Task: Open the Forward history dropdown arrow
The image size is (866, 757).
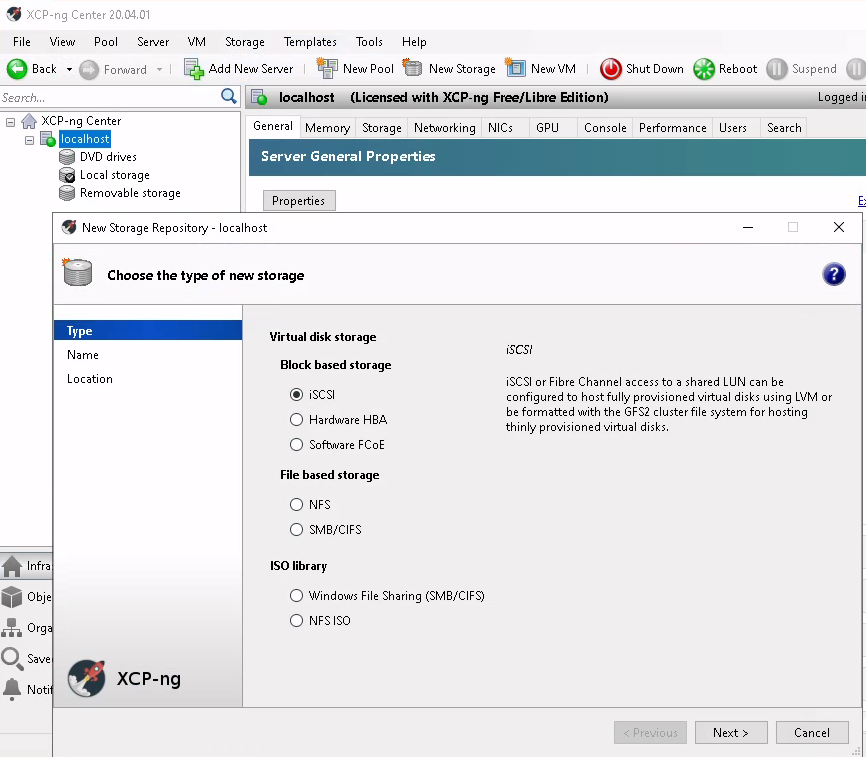Action: (x=160, y=70)
